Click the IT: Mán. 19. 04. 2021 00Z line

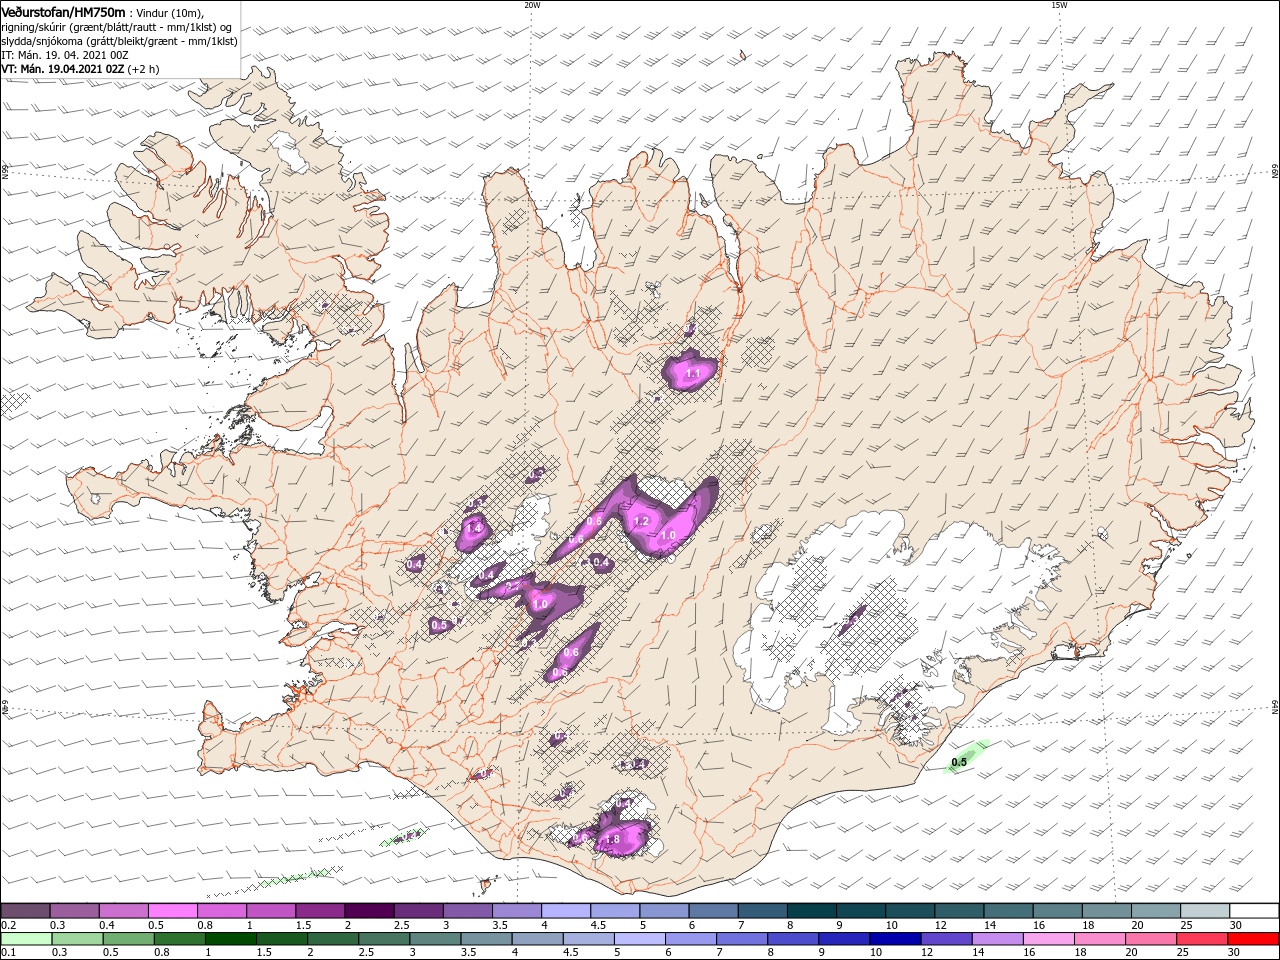(65, 56)
